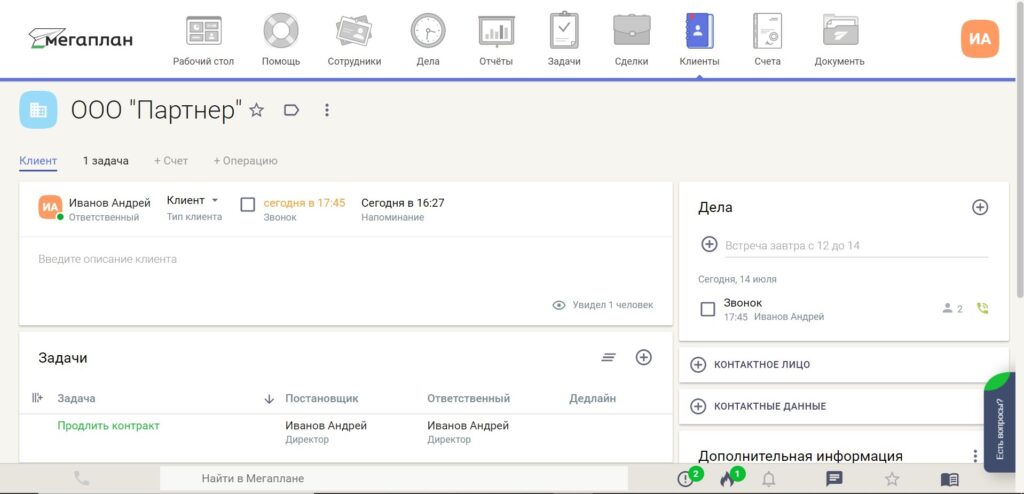The height and width of the screenshot is (494, 1024).
Task: Click the Иванов Андрей Постановщик cell
Action: click(x=326, y=432)
